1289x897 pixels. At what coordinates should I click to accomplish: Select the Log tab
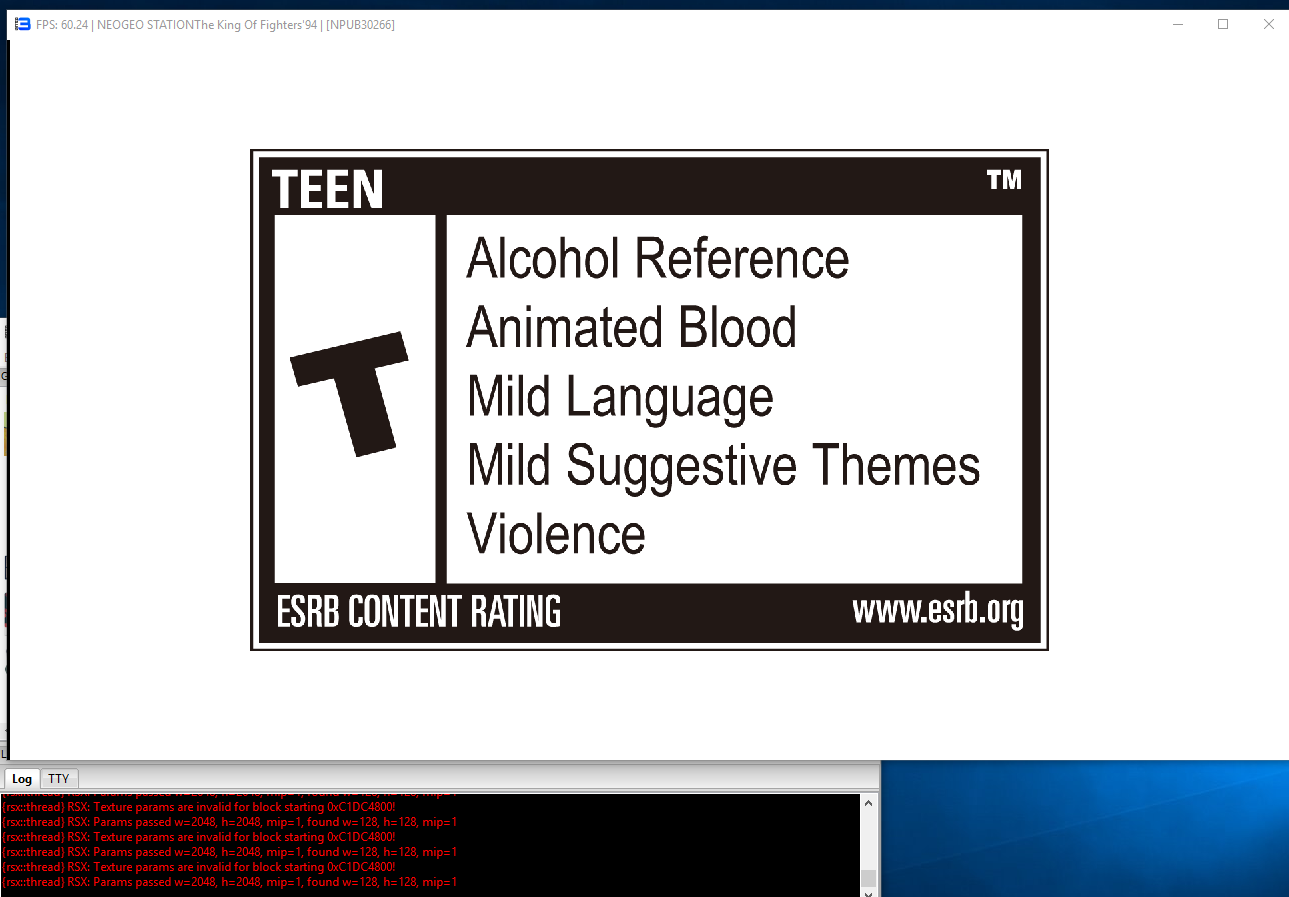(22, 779)
